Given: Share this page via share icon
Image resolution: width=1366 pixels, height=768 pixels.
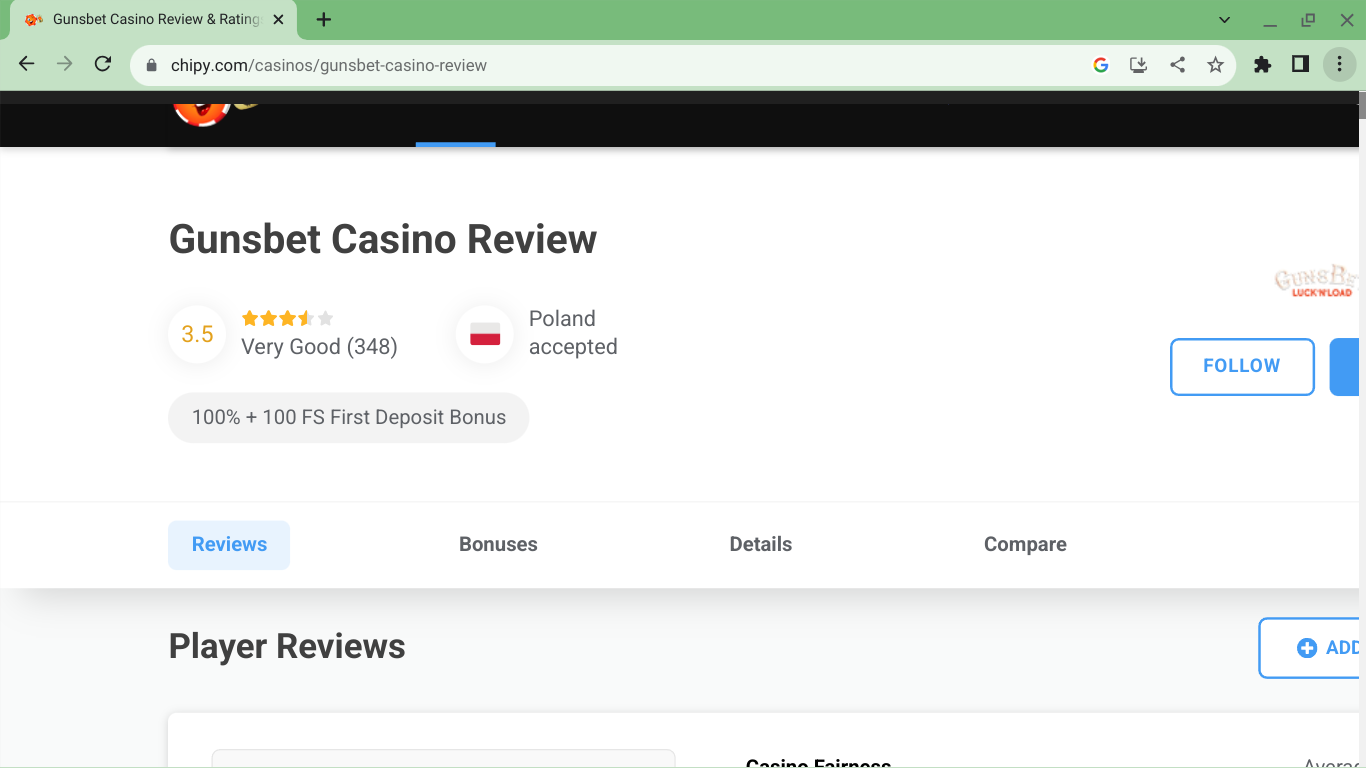Looking at the screenshot, I should pyautogui.click(x=1177, y=65).
